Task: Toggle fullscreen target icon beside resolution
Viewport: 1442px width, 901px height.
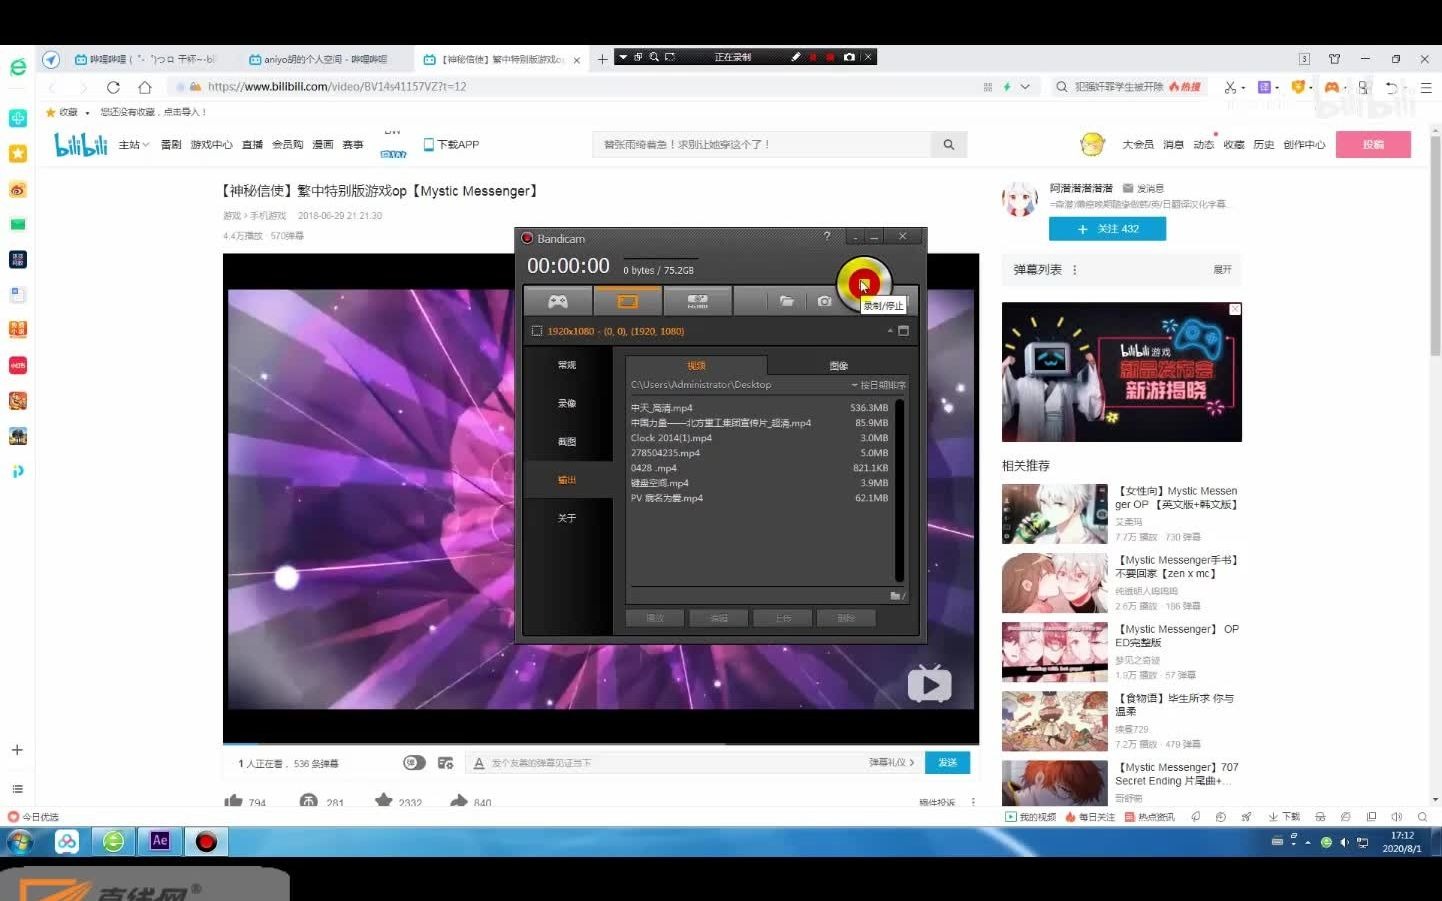Action: tap(904, 331)
